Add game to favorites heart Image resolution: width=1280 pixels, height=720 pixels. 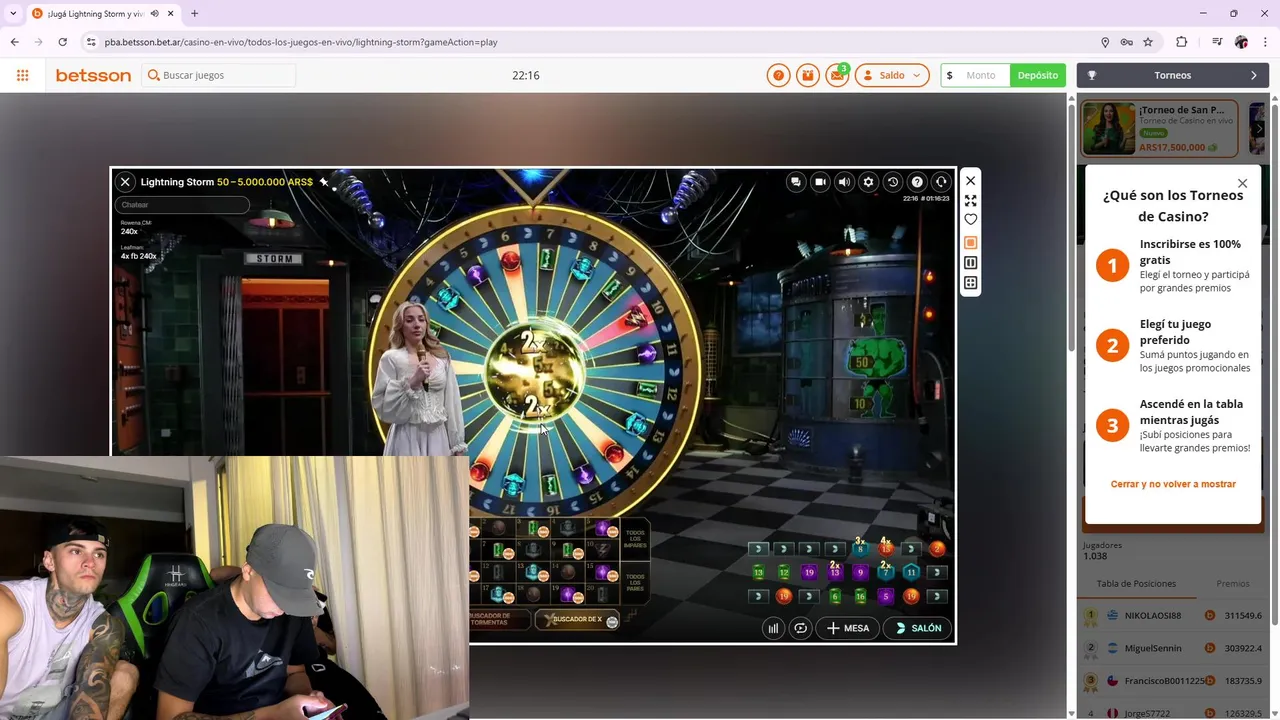[970, 220]
